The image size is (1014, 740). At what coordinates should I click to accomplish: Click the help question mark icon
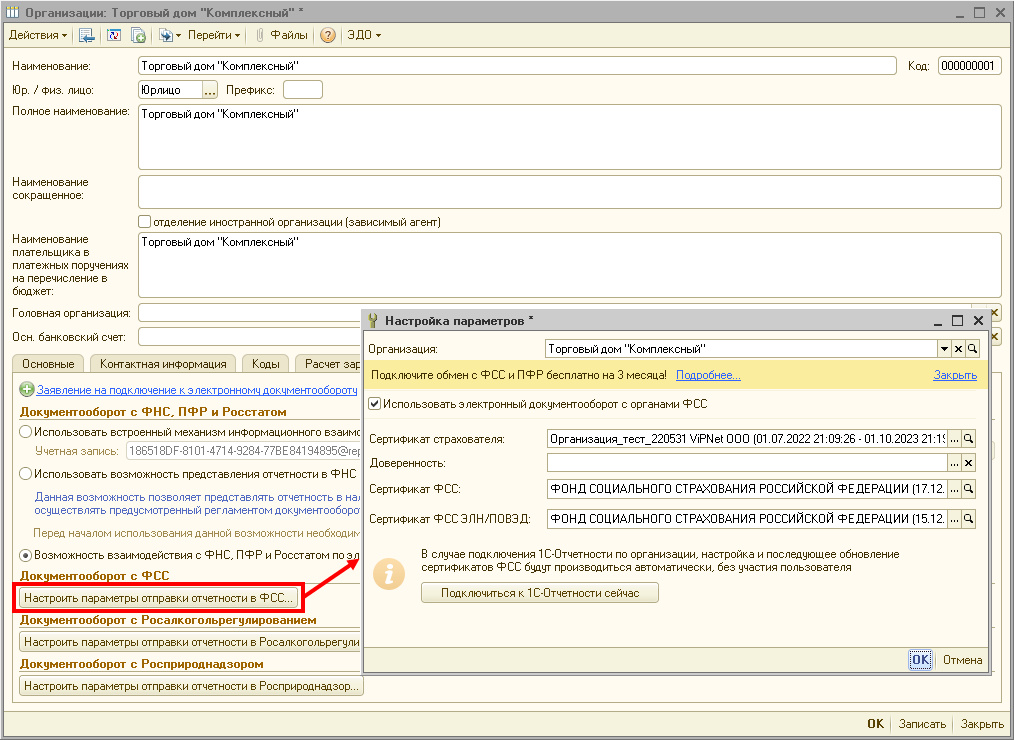pos(327,35)
